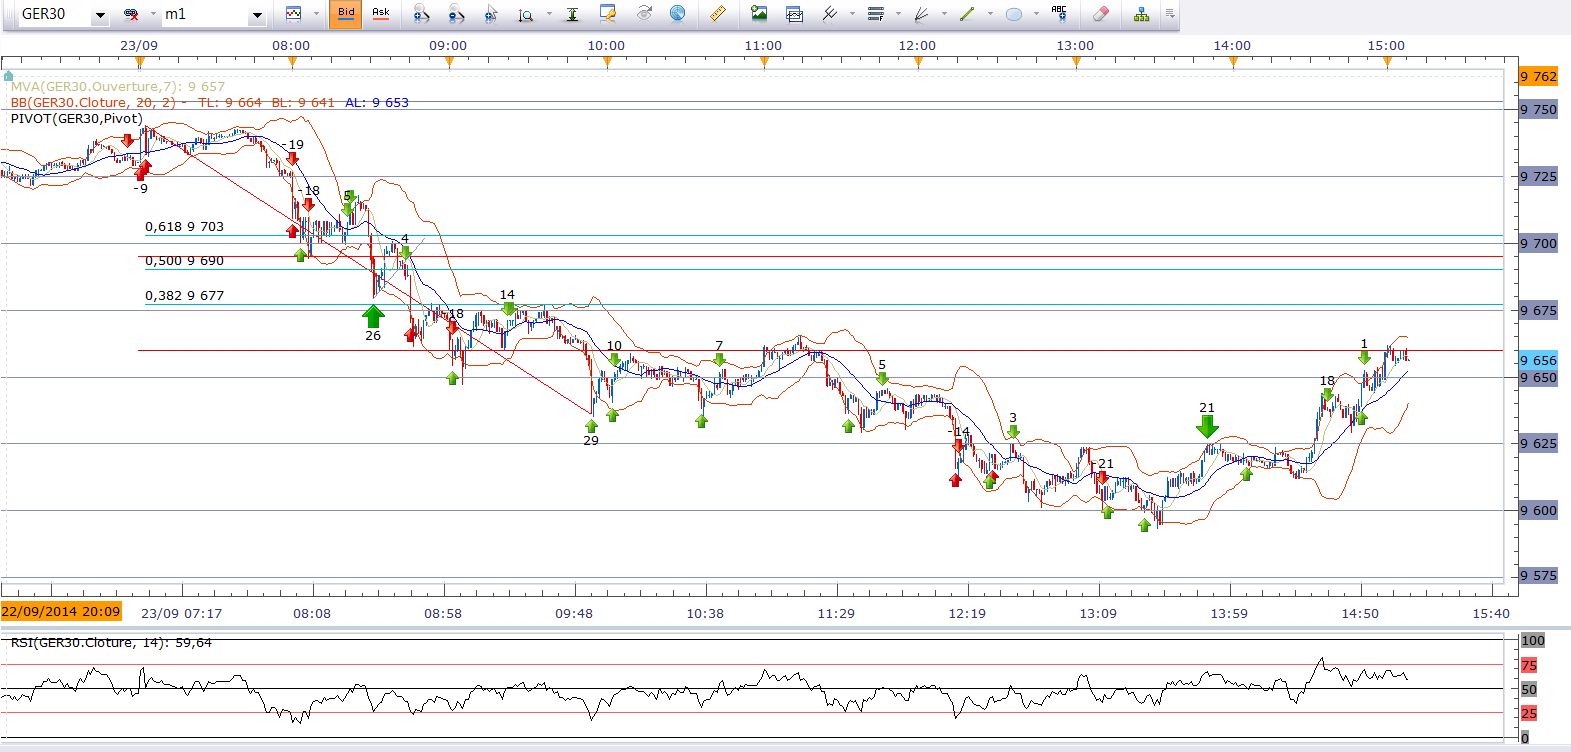Choose the green trend line tool

coord(966,14)
